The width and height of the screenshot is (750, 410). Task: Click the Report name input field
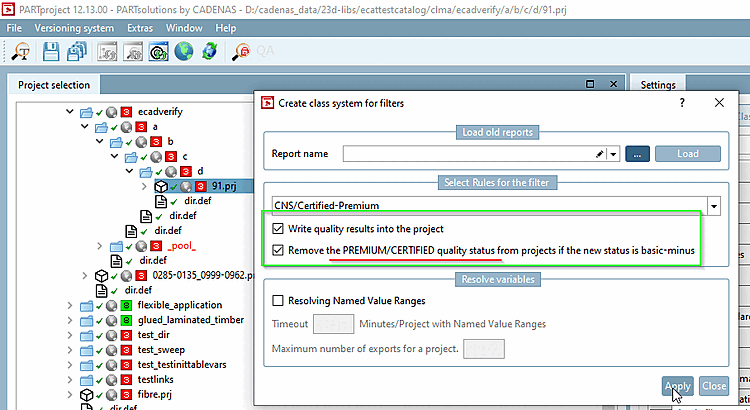pyautogui.click(x=469, y=154)
